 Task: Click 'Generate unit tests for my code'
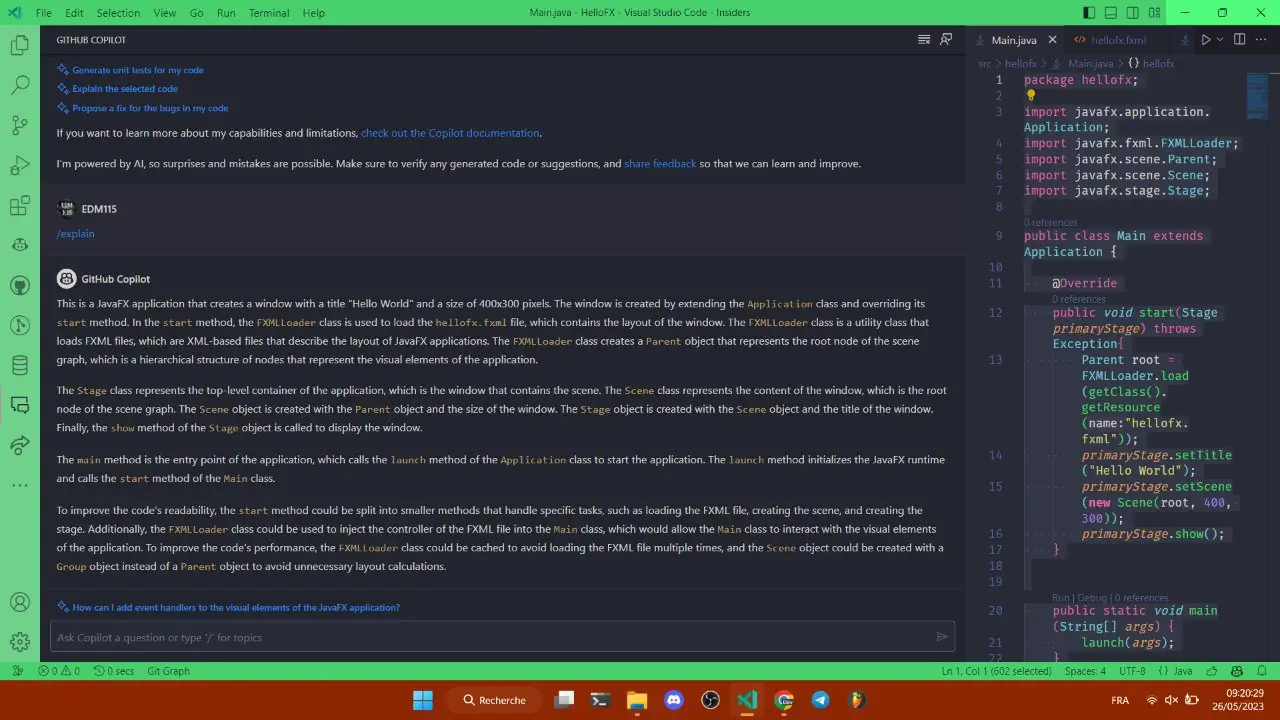click(138, 70)
